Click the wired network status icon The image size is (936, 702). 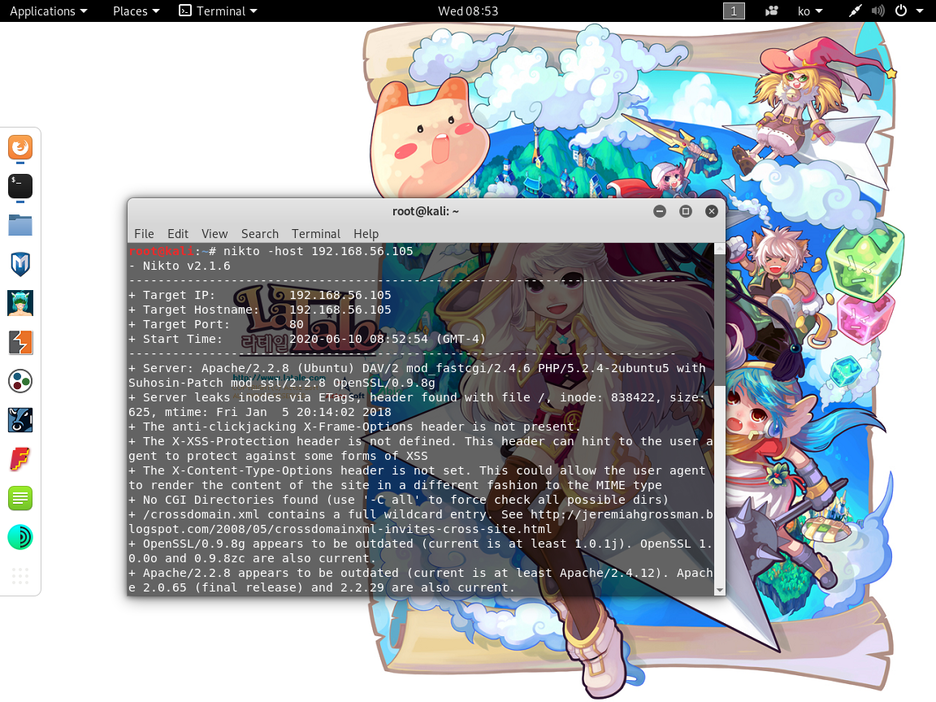855,11
